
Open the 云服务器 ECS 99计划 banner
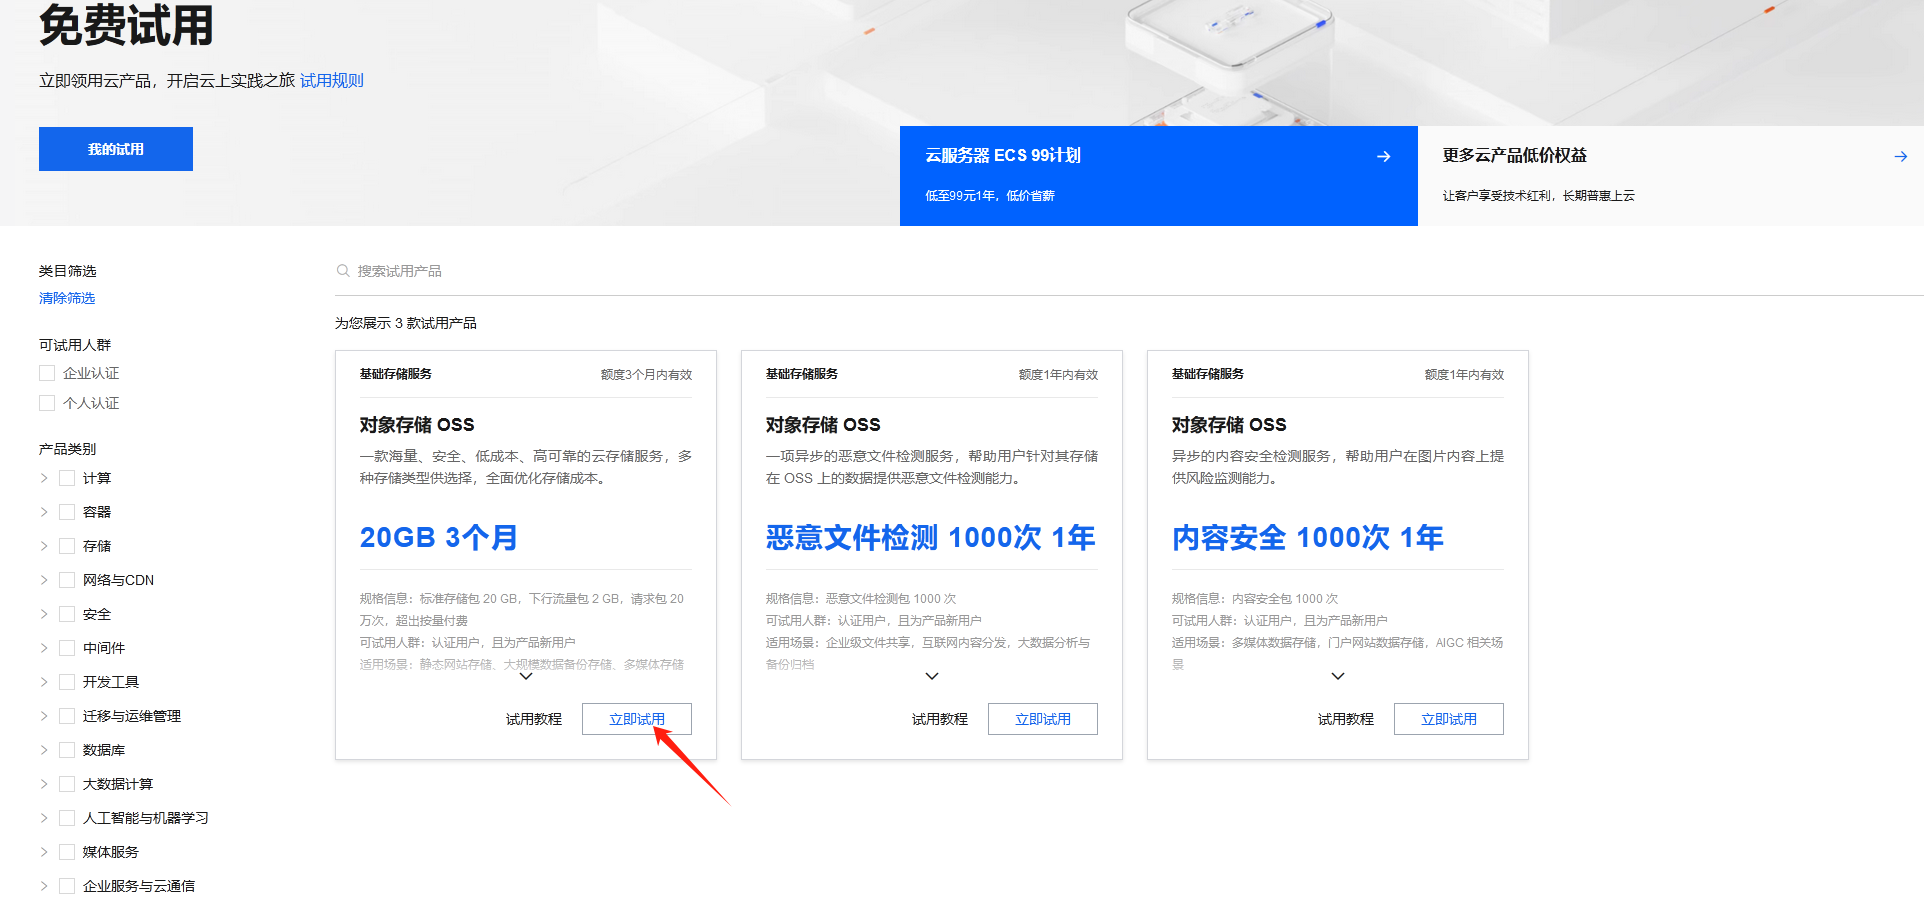click(1159, 176)
